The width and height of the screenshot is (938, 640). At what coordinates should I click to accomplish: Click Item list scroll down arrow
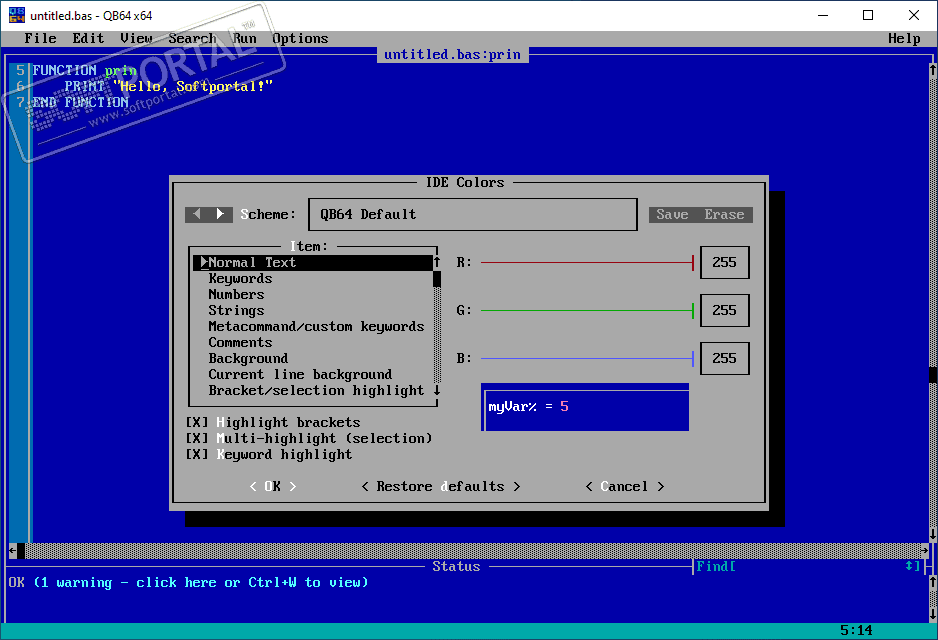point(437,390)
